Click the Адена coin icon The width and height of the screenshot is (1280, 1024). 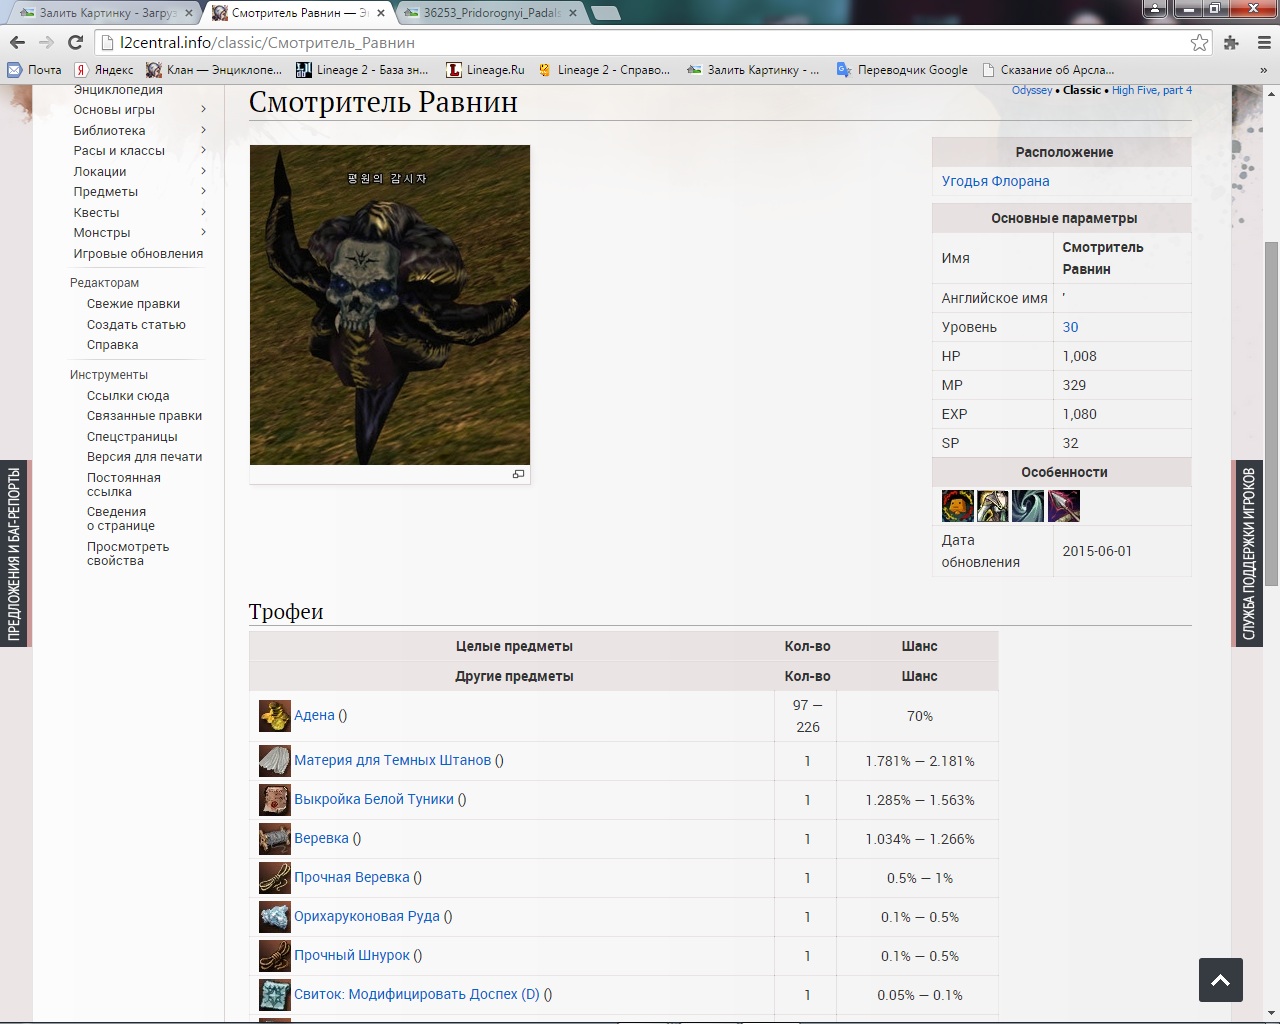coord(275,716)
